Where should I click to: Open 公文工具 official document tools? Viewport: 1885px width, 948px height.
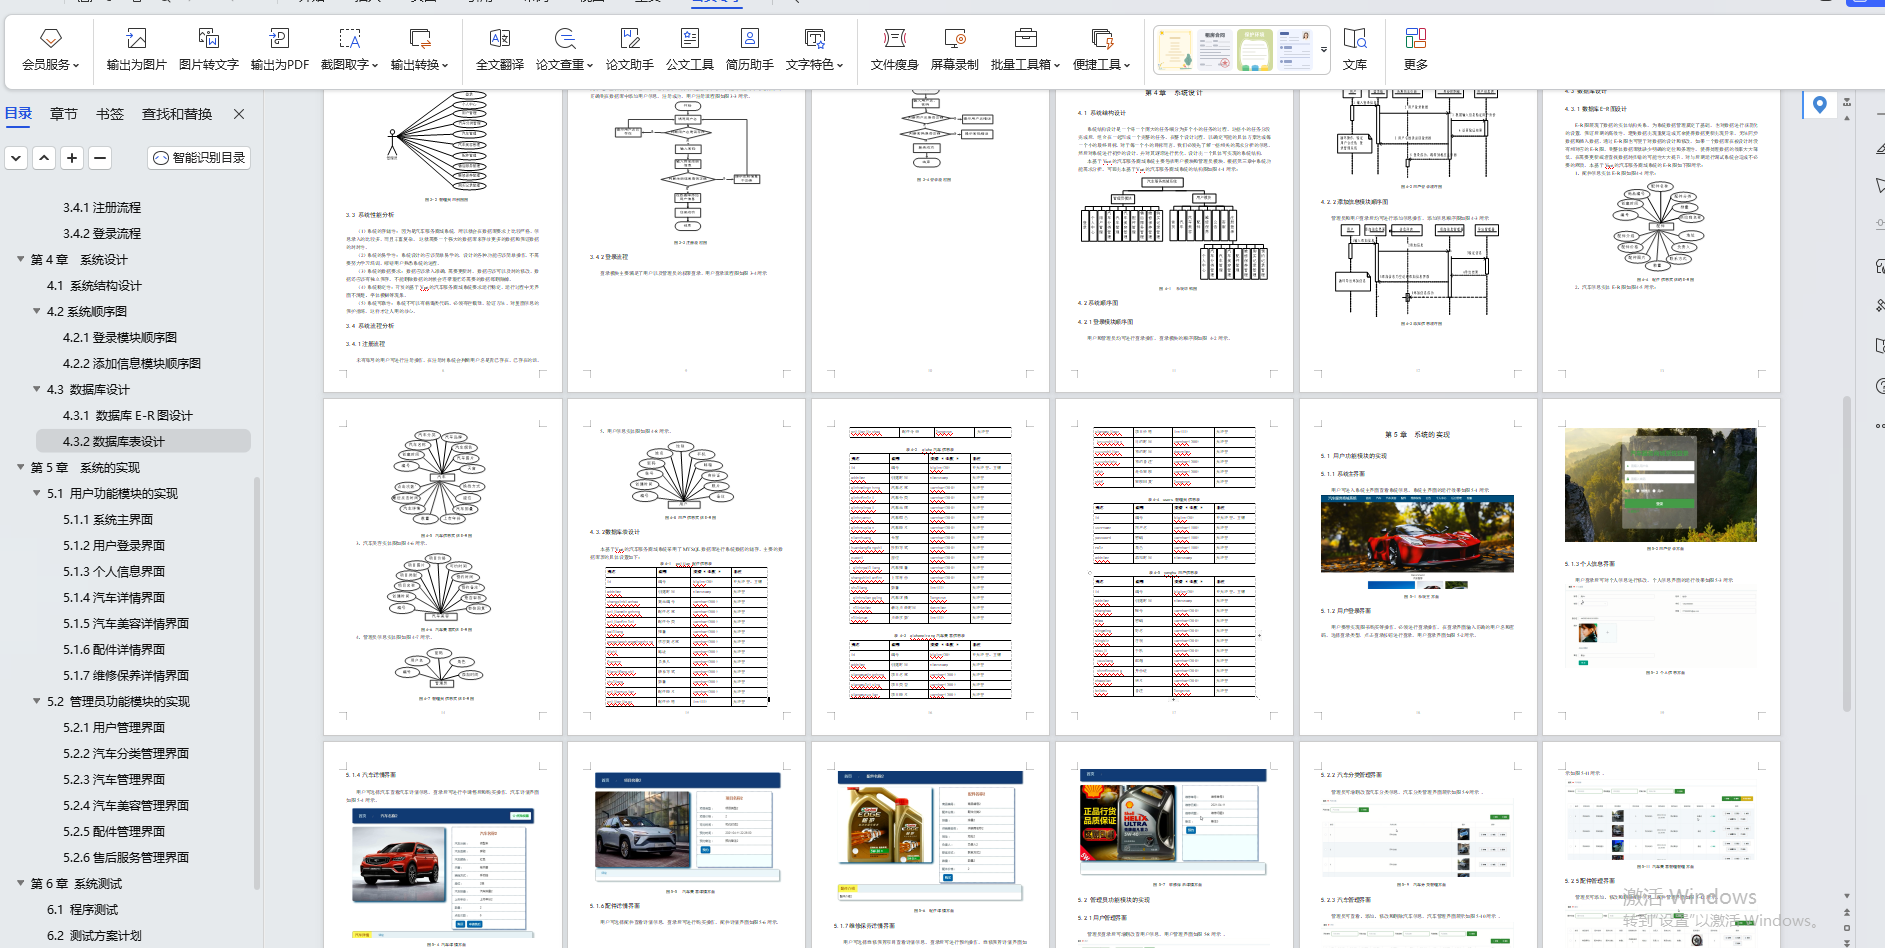pyautogui.click(x=690, y=49)
